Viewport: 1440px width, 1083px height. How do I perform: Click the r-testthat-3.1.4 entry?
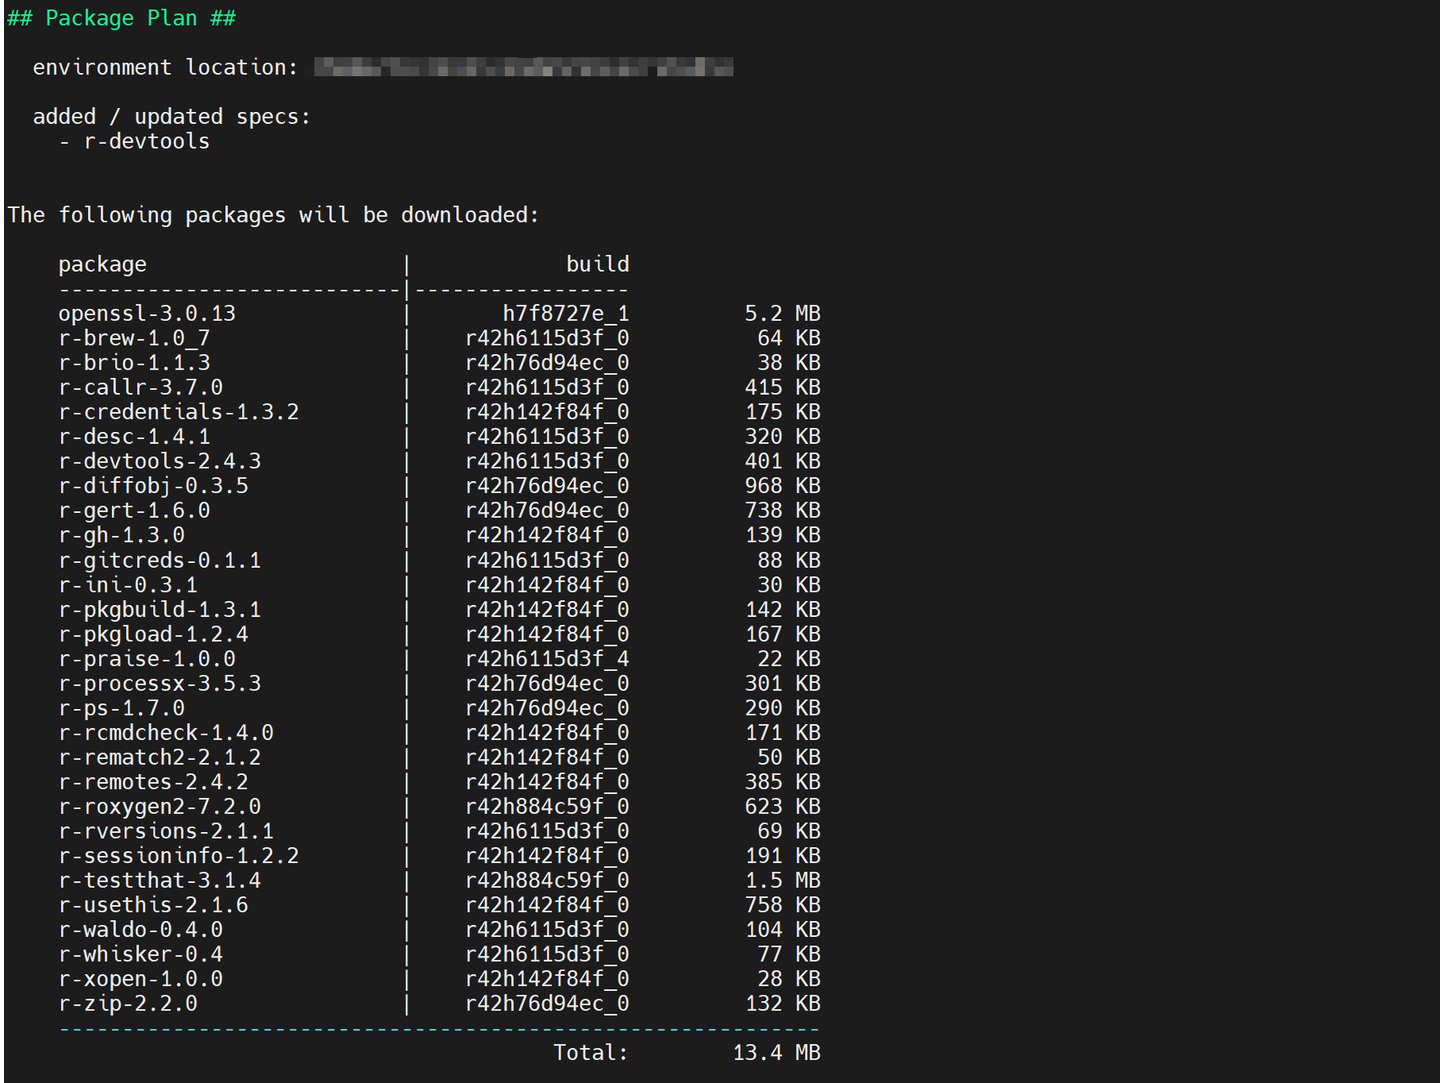(x=160, y=880)
